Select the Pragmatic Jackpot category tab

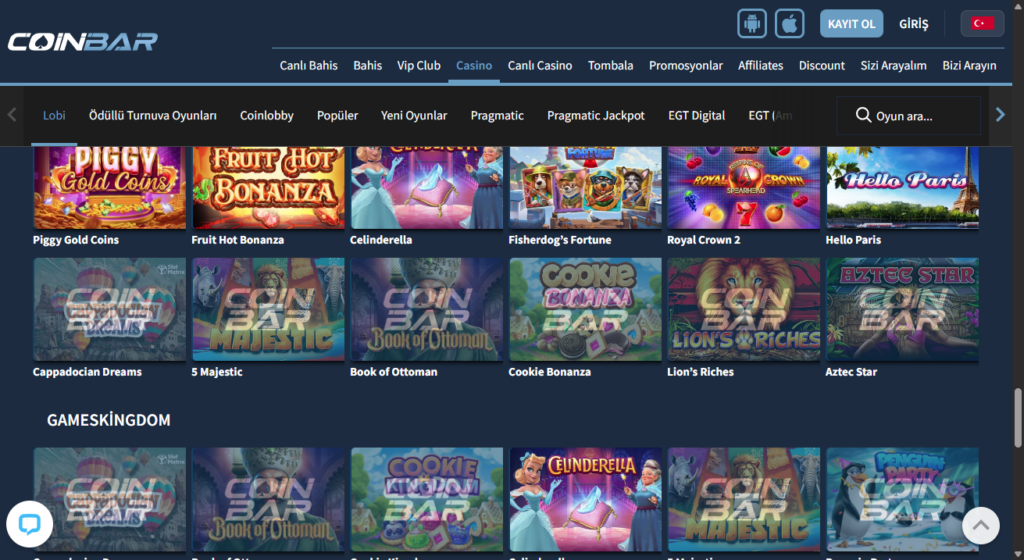595,116
